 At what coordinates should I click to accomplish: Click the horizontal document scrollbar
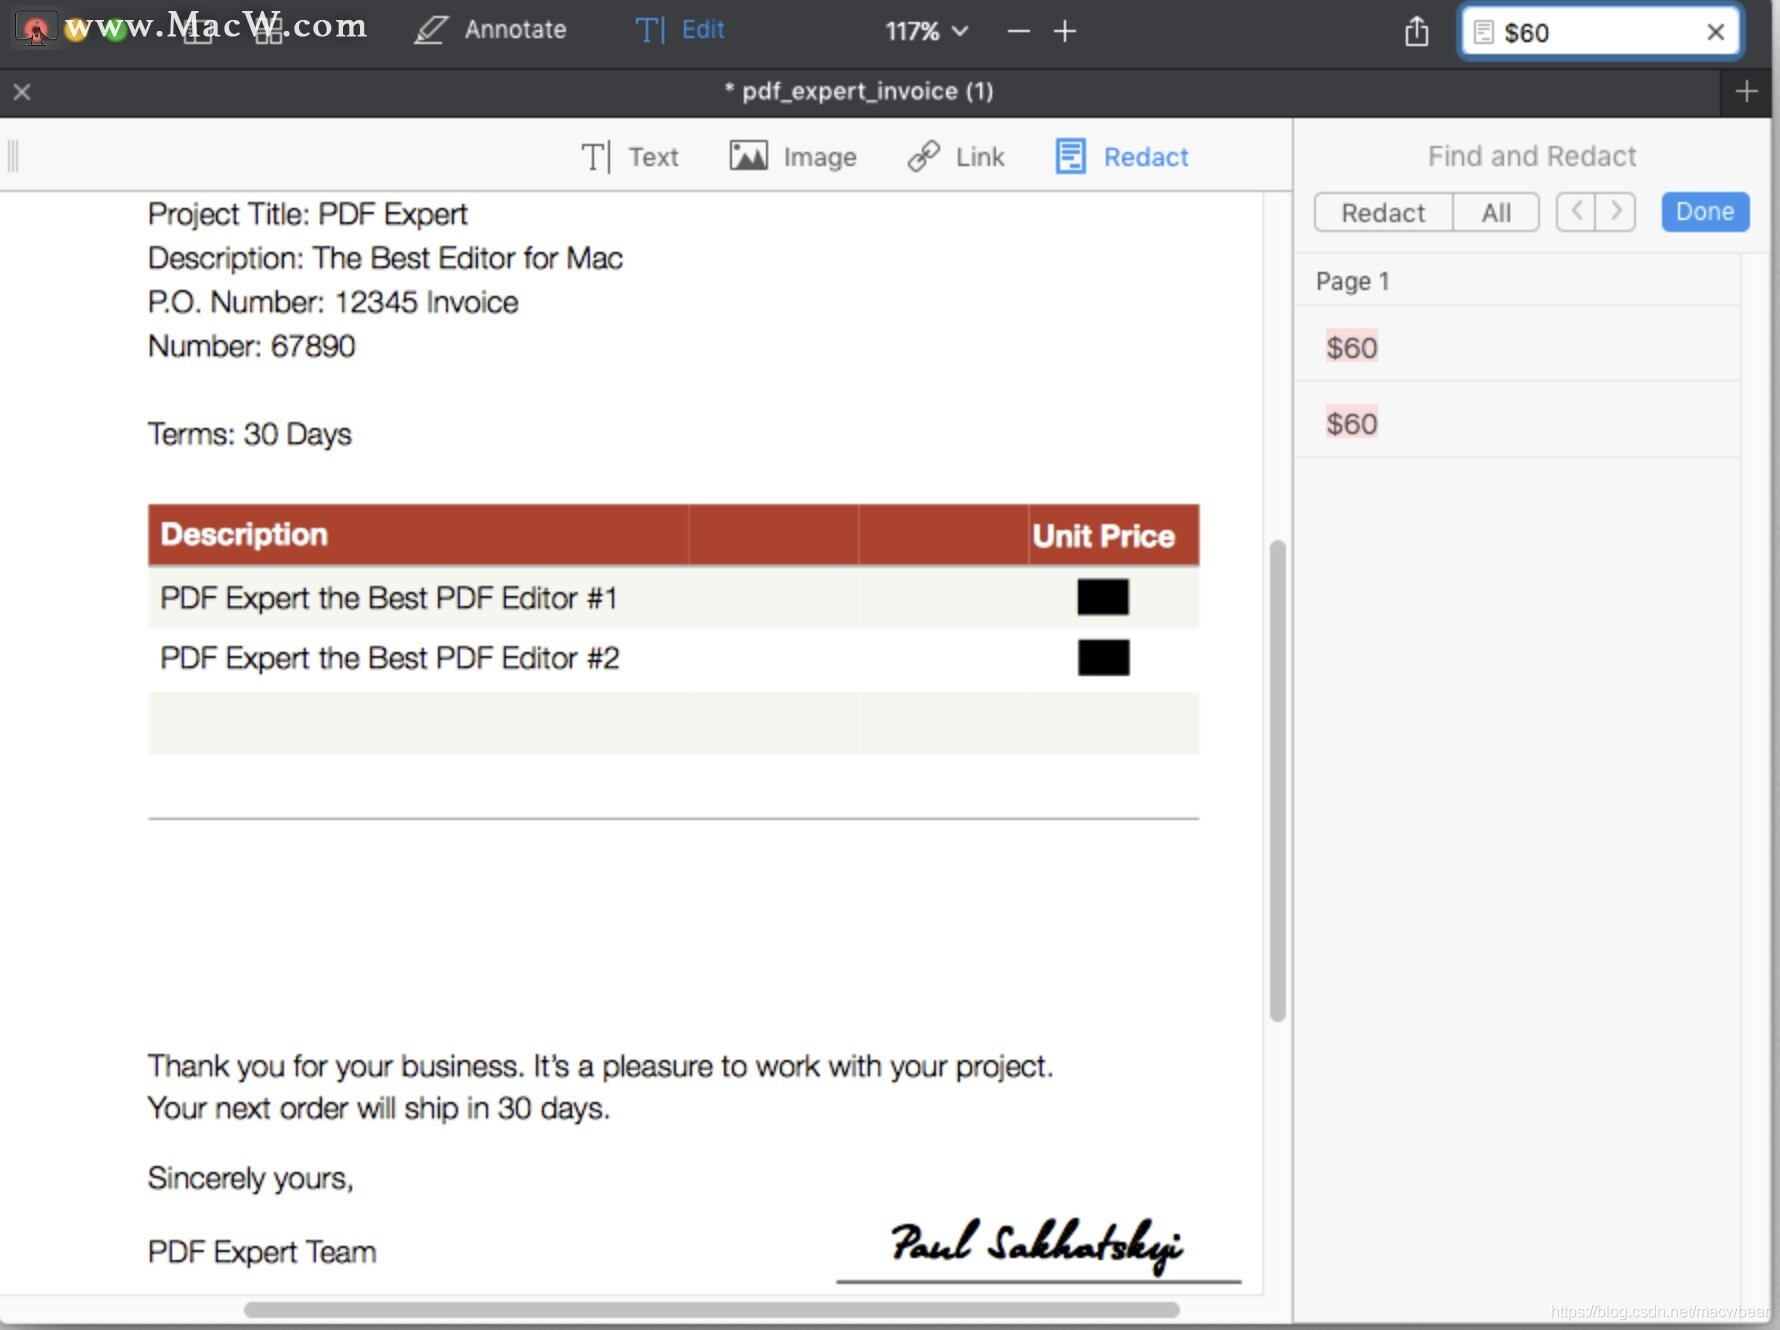(712, 1309)
